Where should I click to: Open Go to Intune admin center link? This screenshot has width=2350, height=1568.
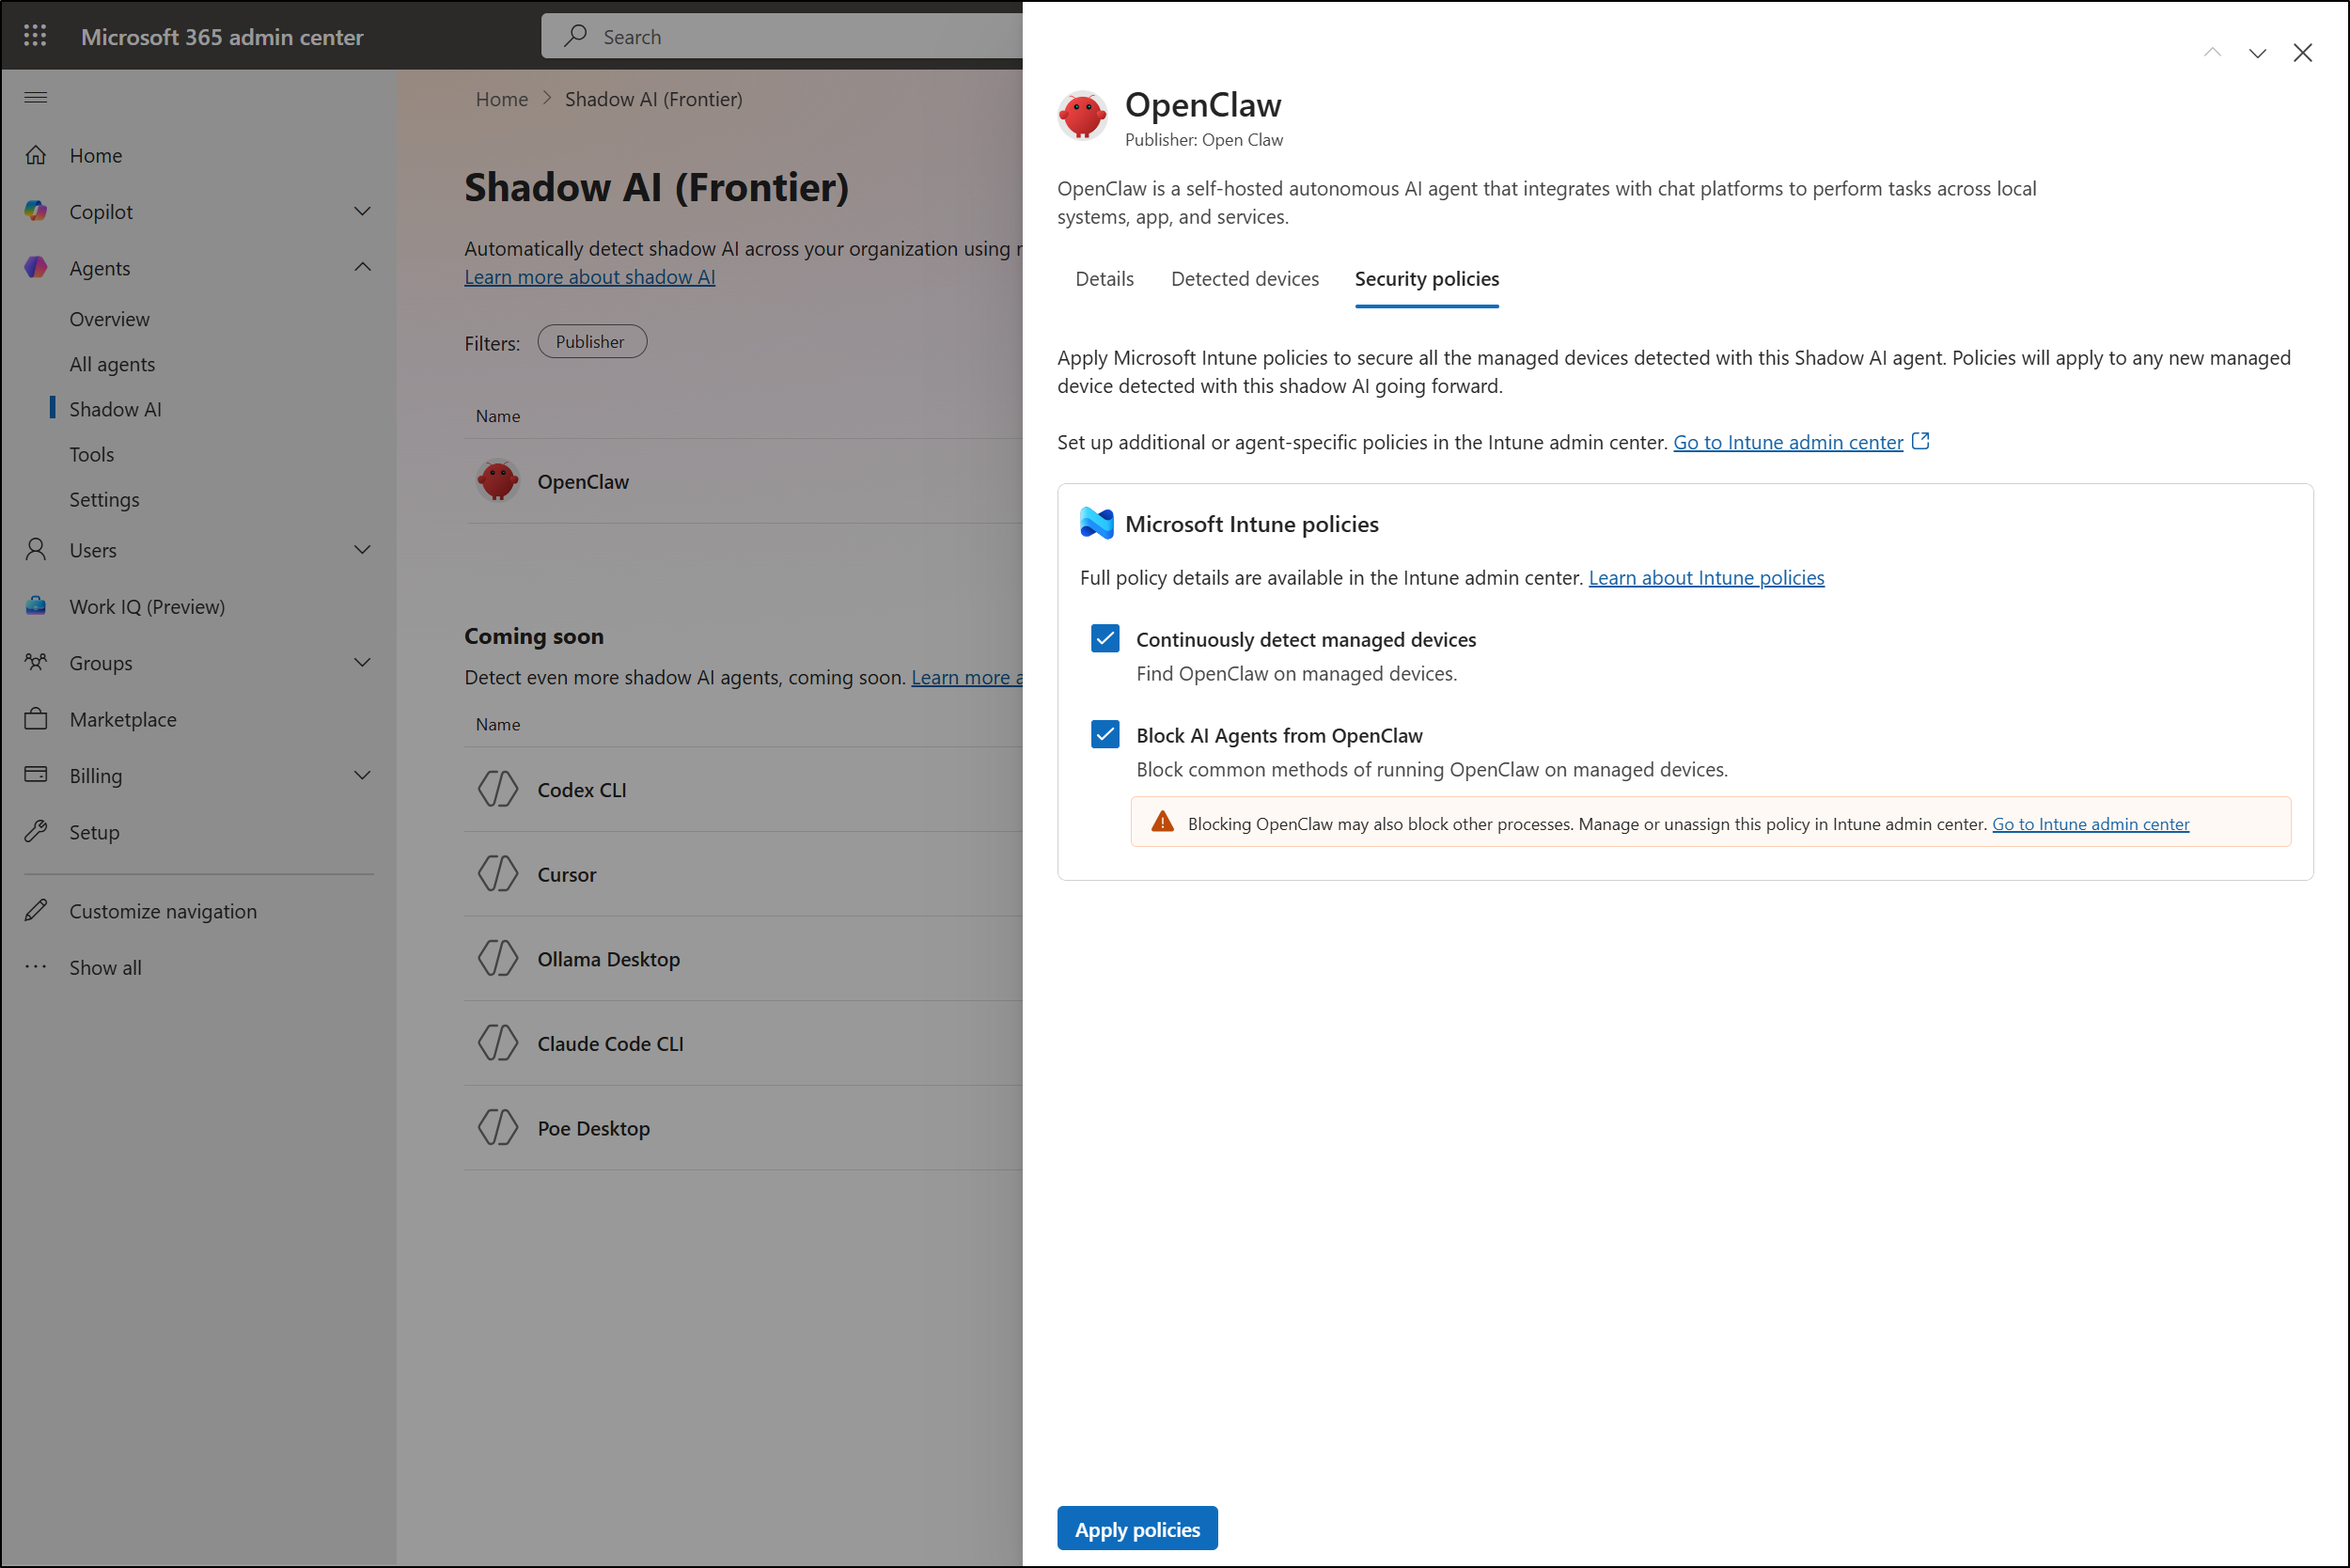(x=1787, y=442)
